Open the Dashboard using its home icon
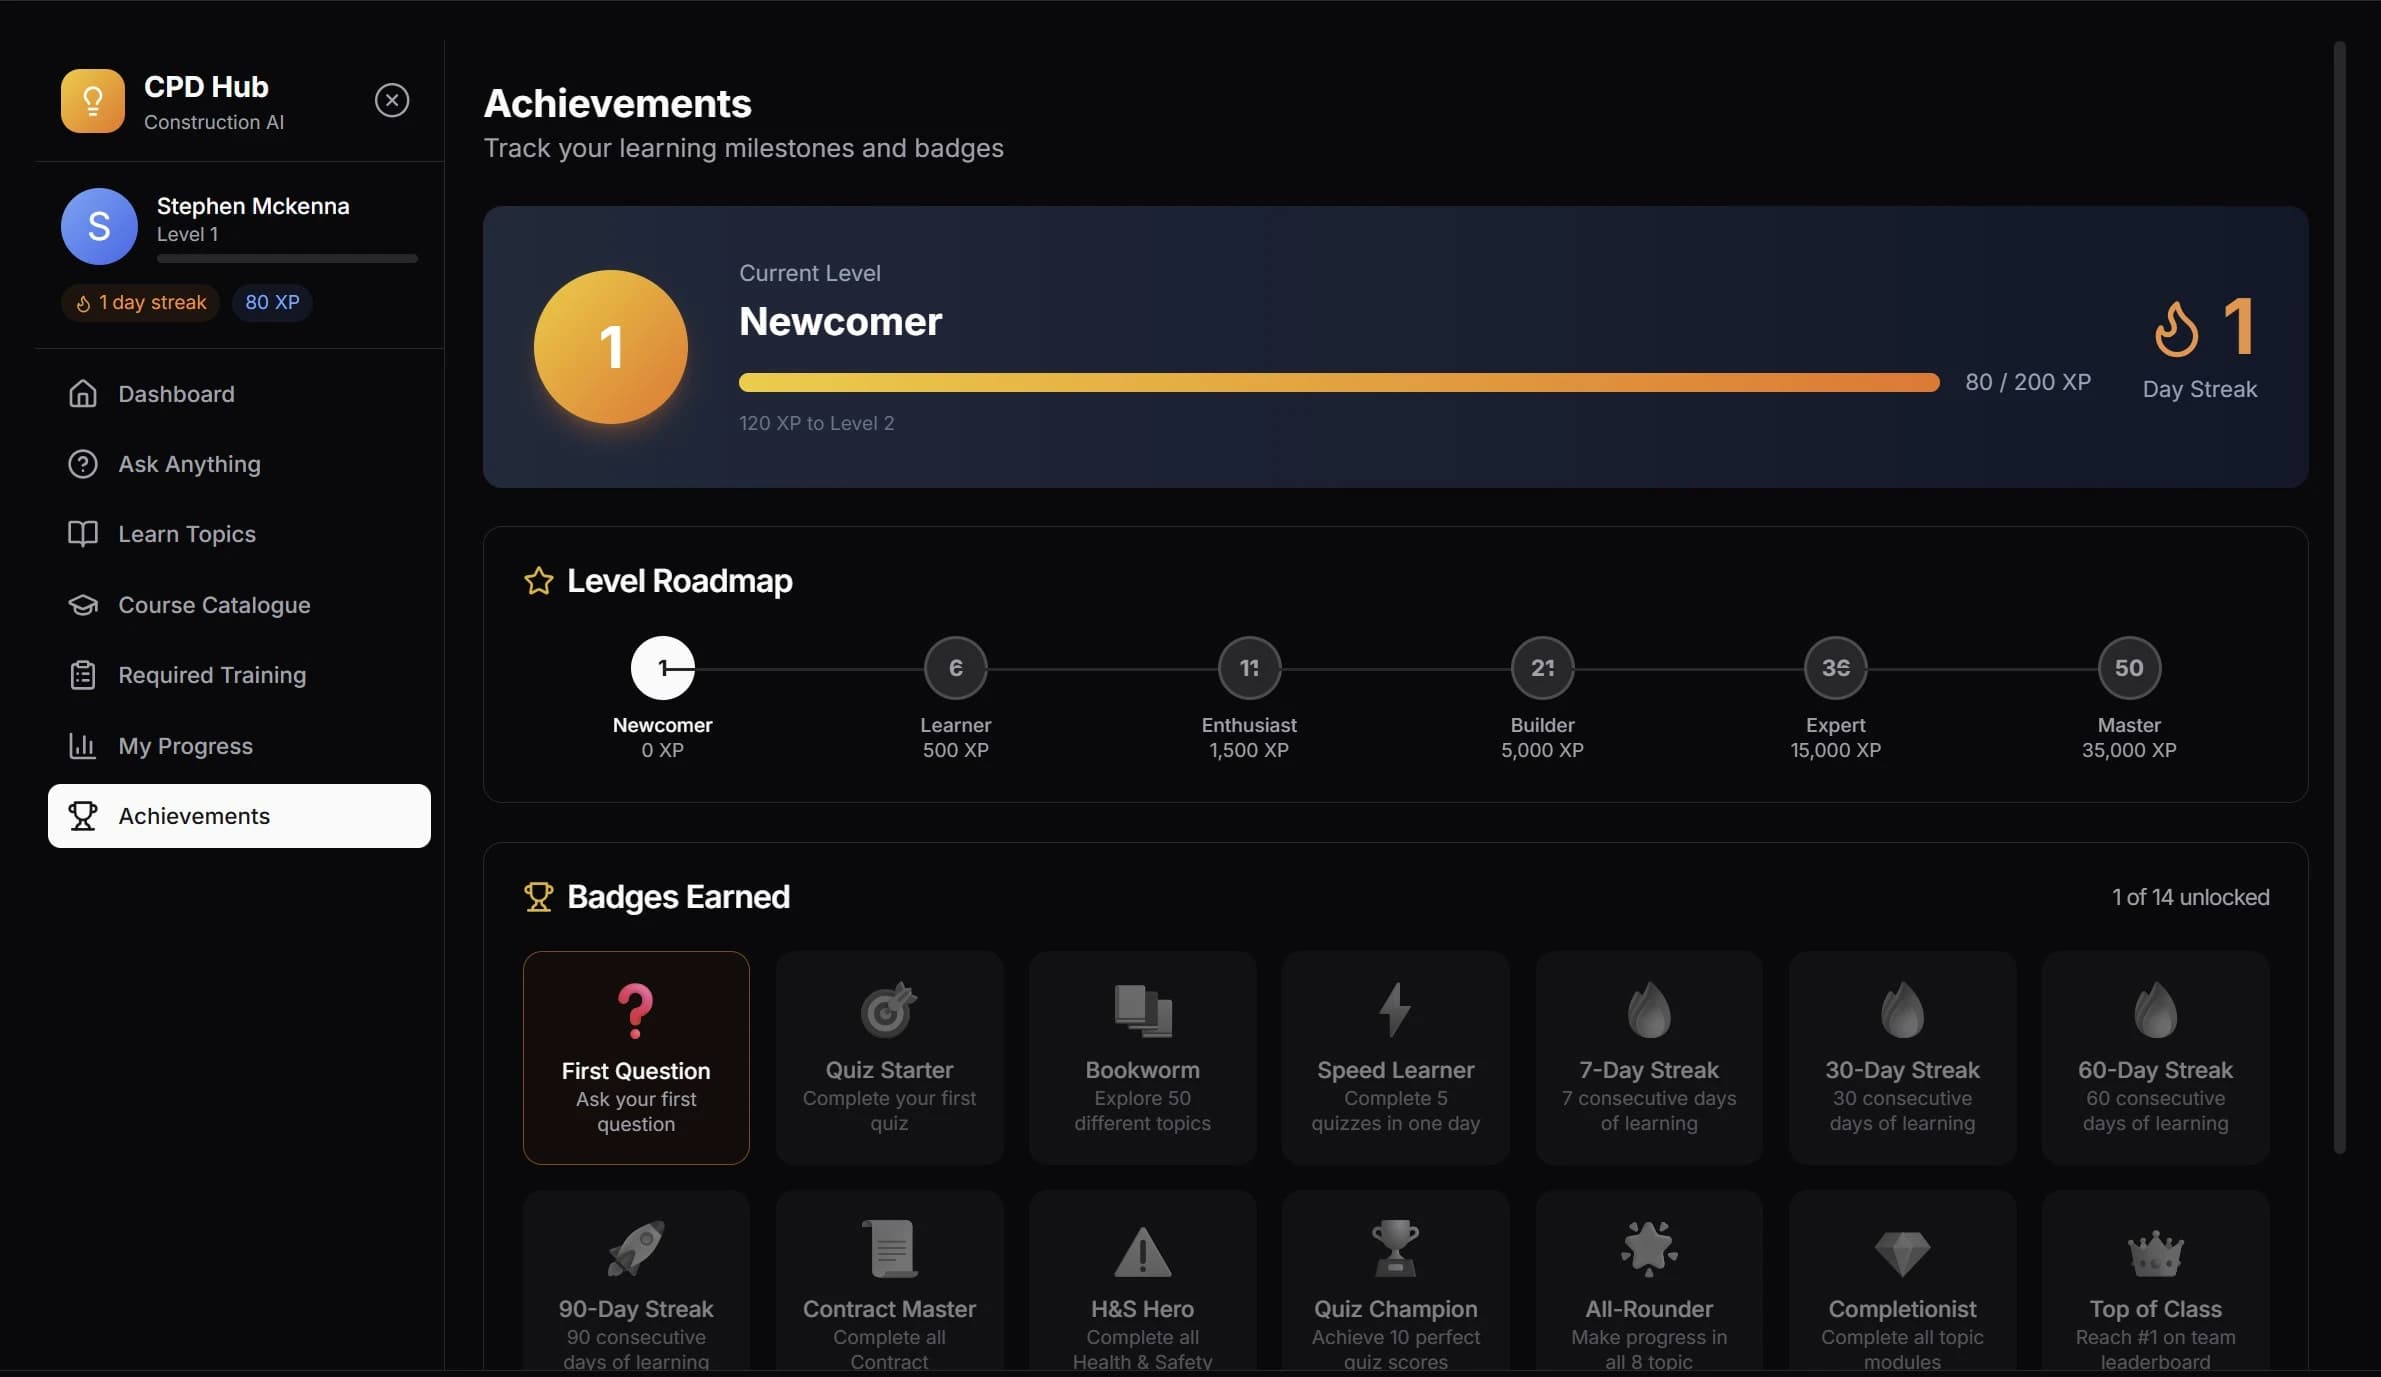This screenshot has width=2381, height=1377. 83,393
